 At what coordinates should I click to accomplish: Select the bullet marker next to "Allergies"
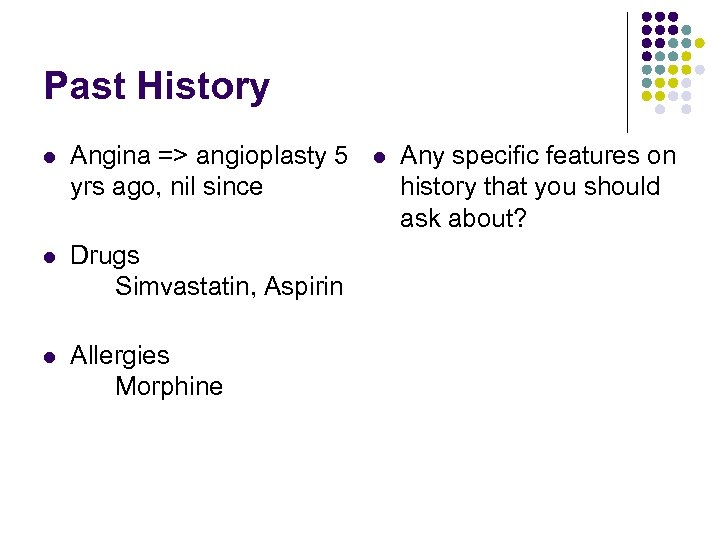[49, 357]
